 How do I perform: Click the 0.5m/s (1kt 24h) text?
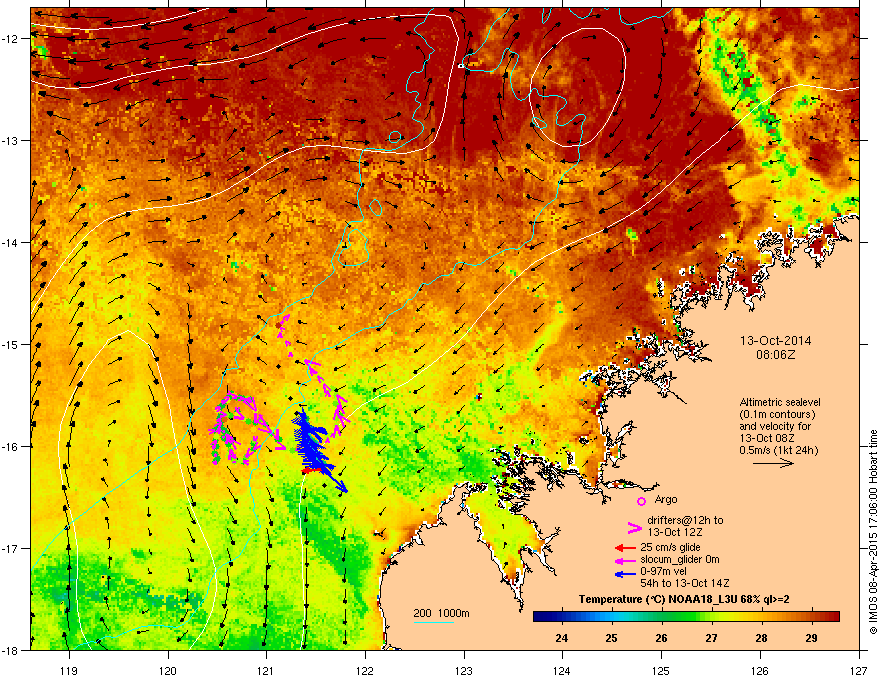[x=779, y=451]
